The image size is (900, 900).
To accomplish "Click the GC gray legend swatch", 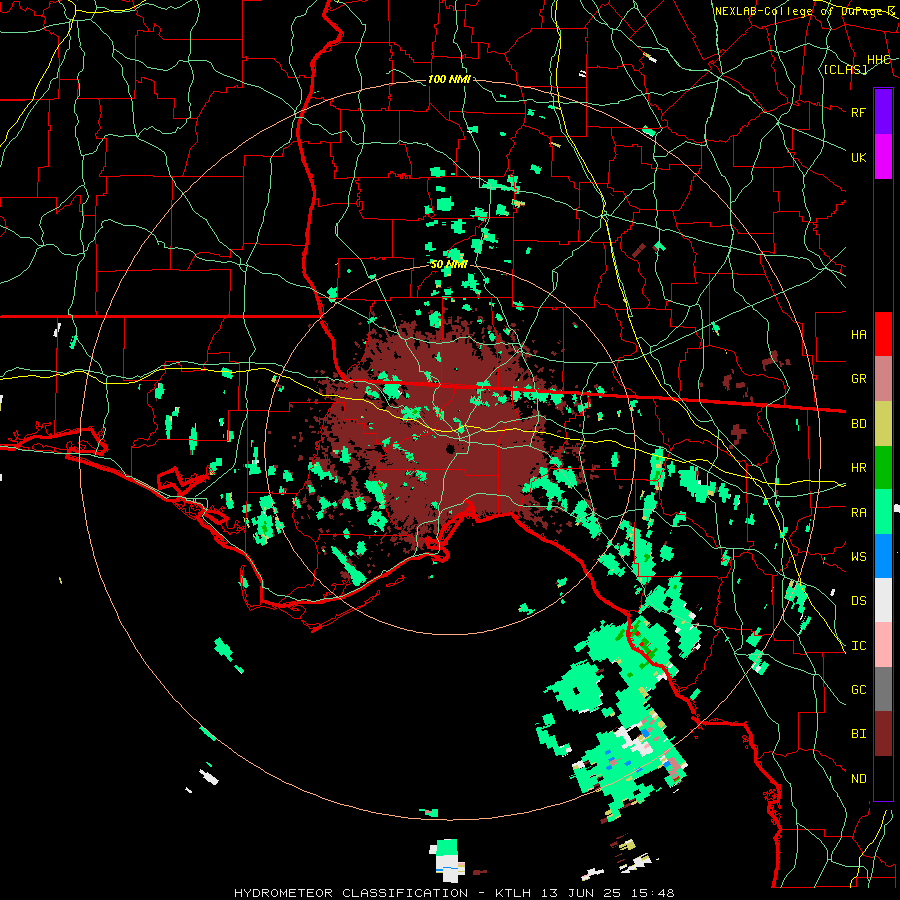I will [x=883, y=689].
